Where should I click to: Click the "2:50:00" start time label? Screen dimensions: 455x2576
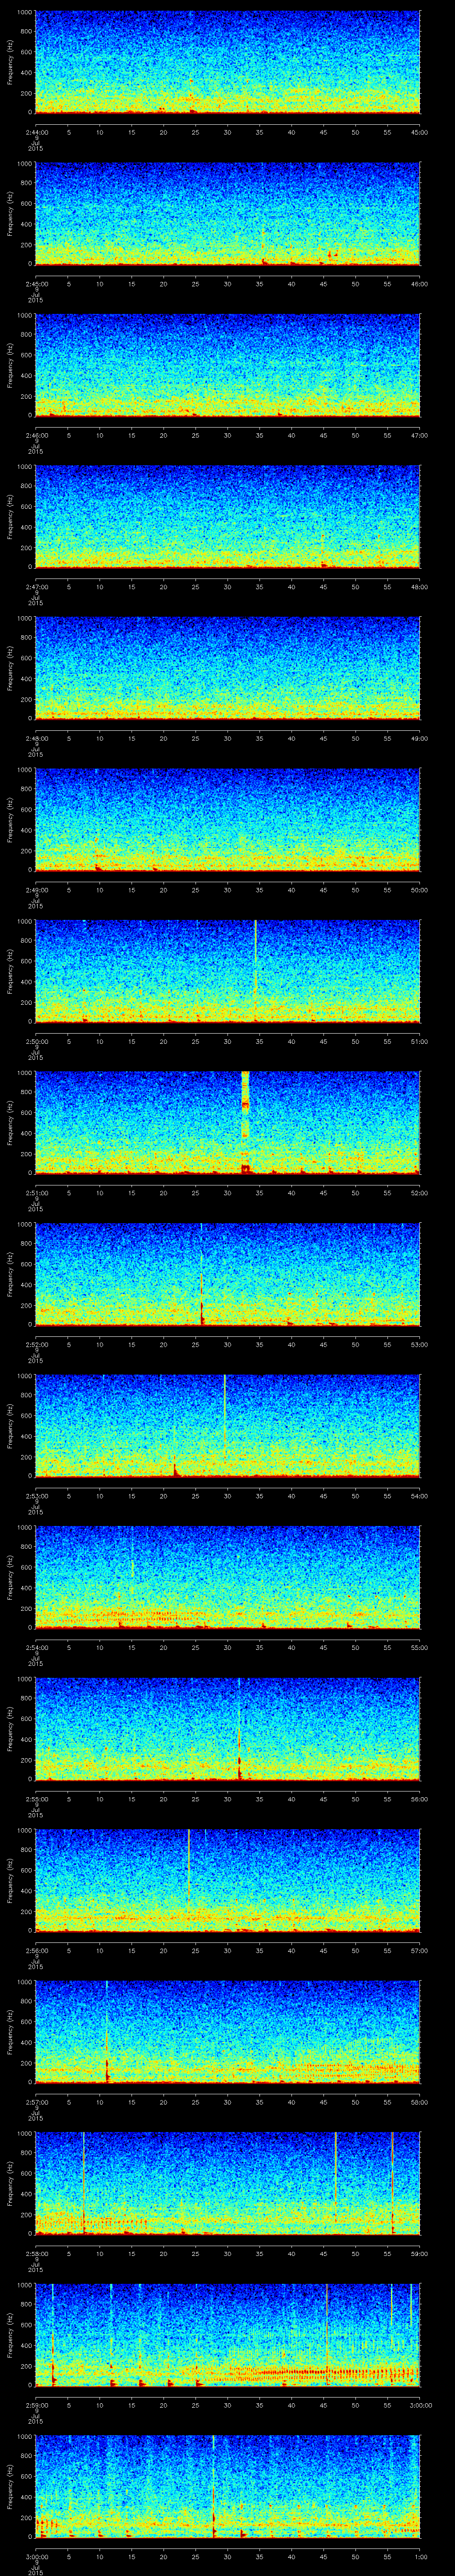(x=36, y=1042)
